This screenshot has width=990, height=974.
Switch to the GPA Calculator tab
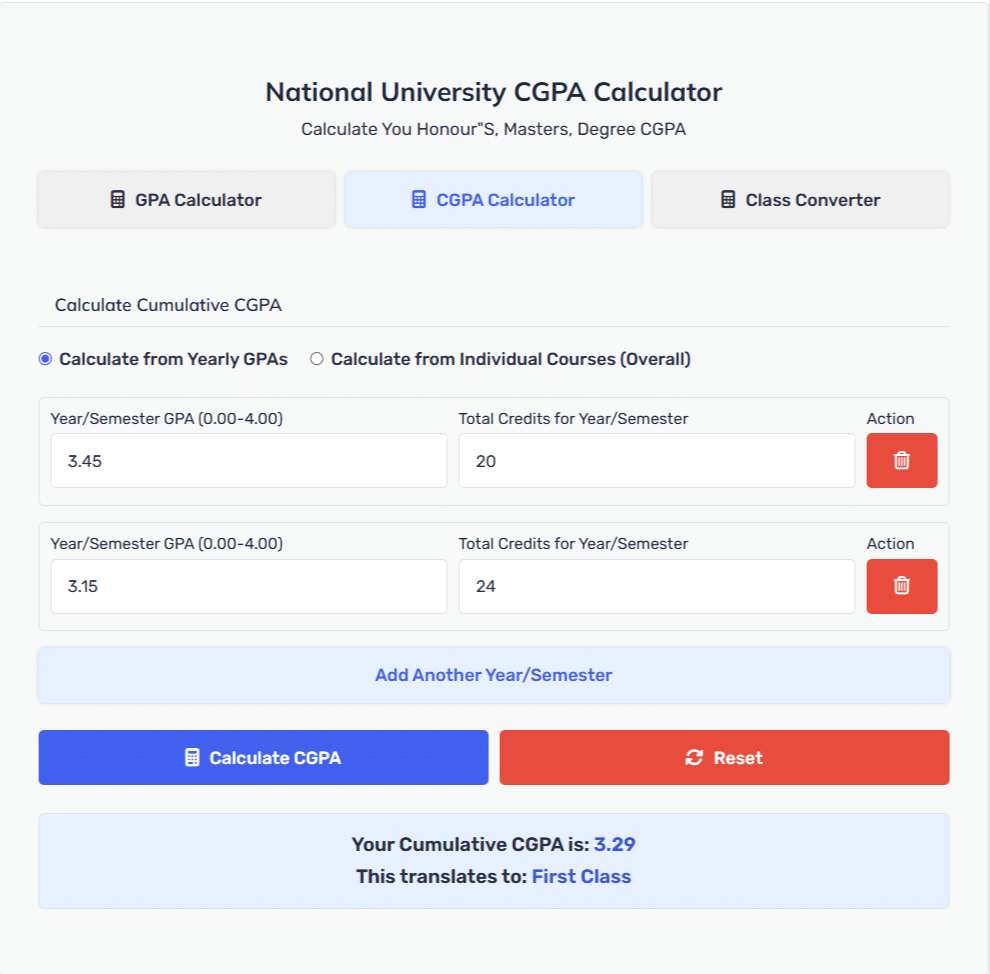point(187,199)
